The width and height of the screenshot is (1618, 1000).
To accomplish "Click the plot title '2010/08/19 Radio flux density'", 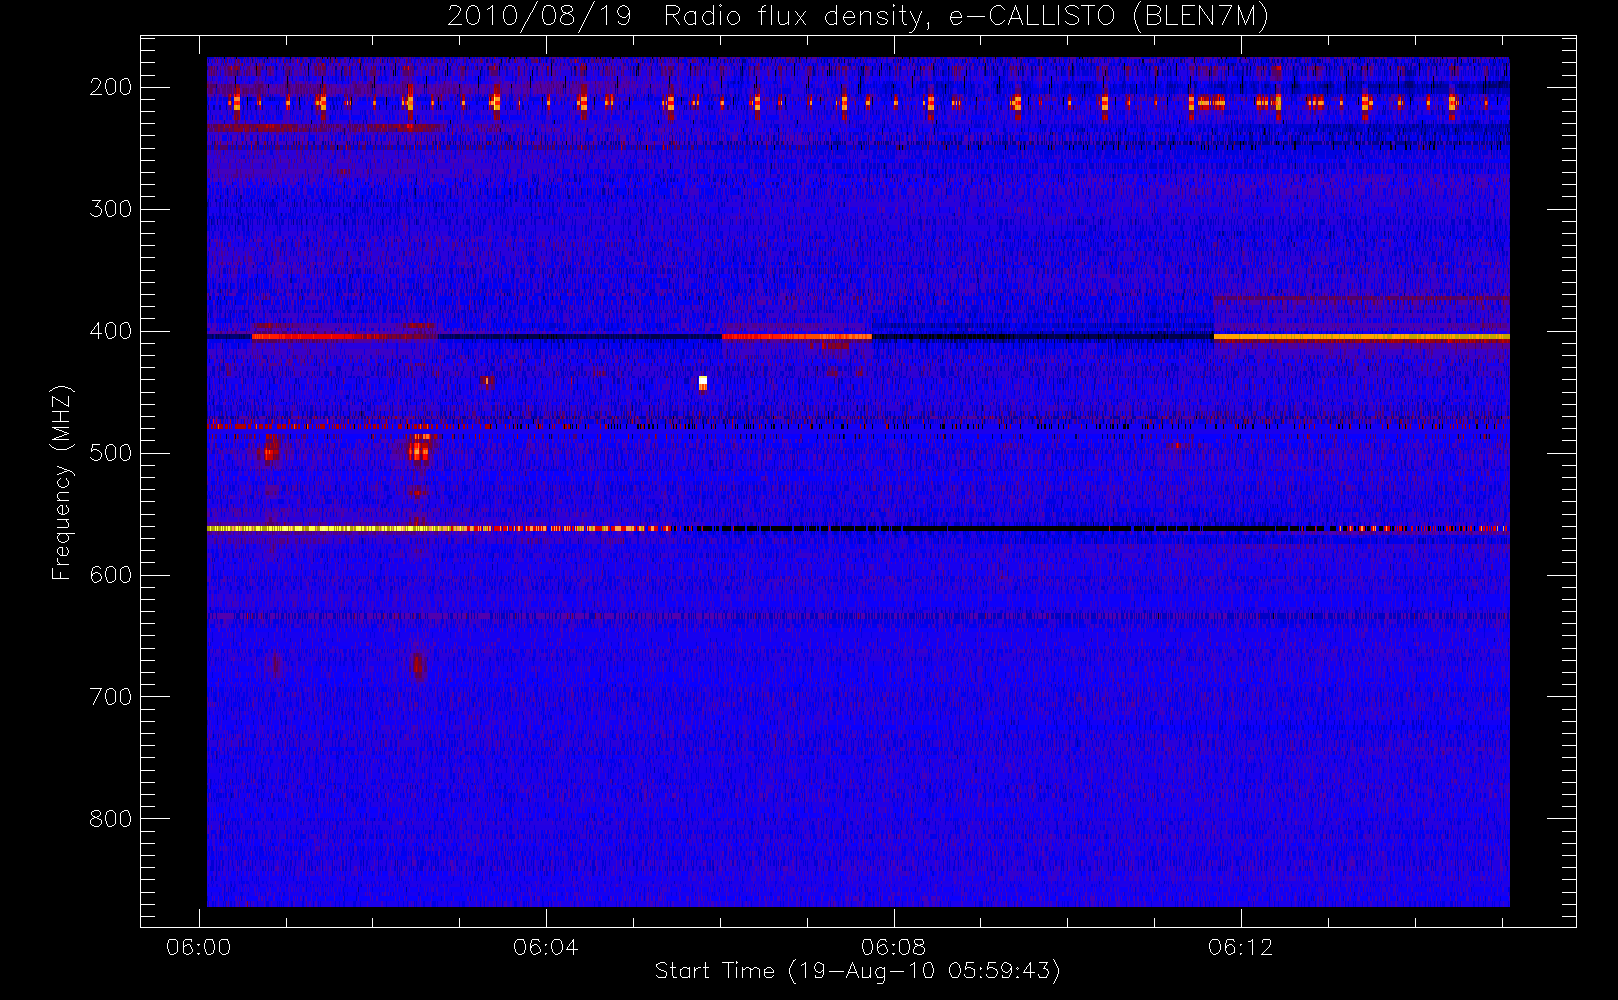I will (857, 16).
